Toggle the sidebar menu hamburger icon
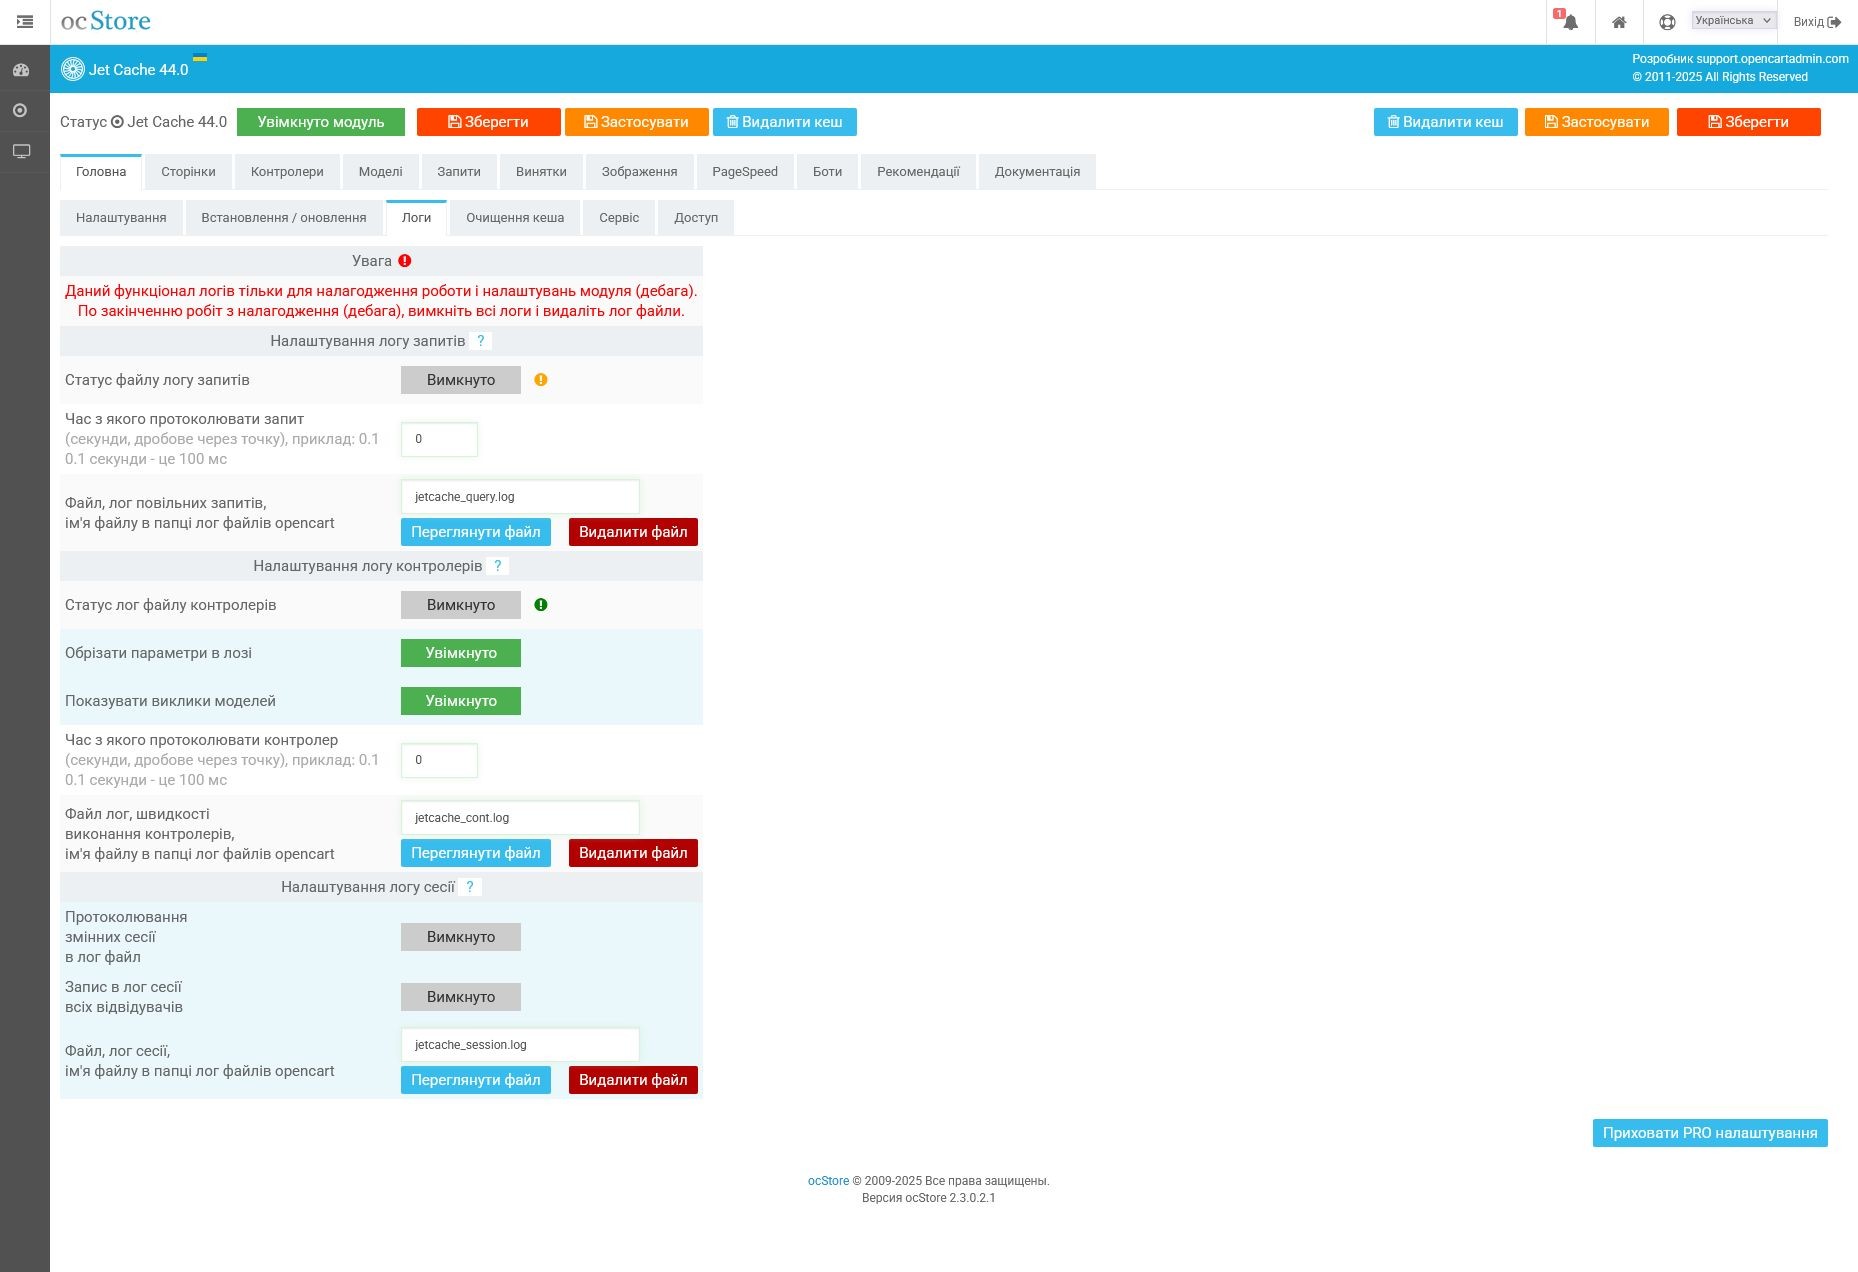Screen dimensions: 1858x1272 click(25, 21)
